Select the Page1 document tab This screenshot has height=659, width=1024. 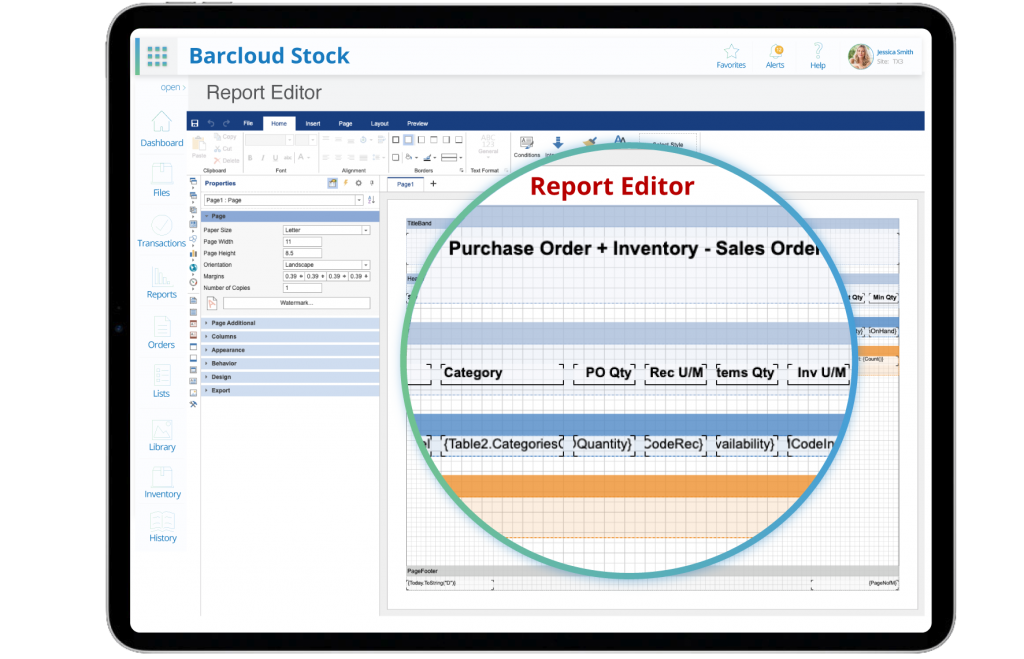406,184
